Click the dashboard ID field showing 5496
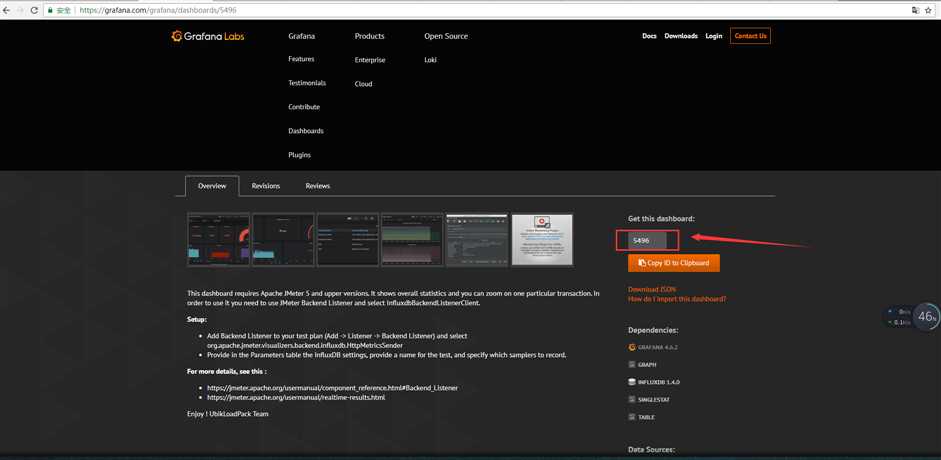The image size is (941, 460). pyautogui.click(x=648, y=240)
